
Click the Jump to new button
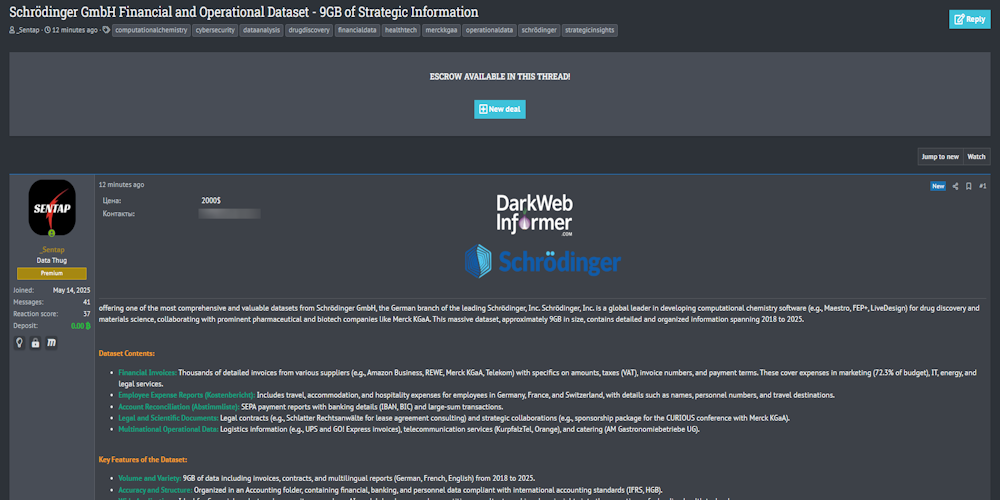coord(939,156)
